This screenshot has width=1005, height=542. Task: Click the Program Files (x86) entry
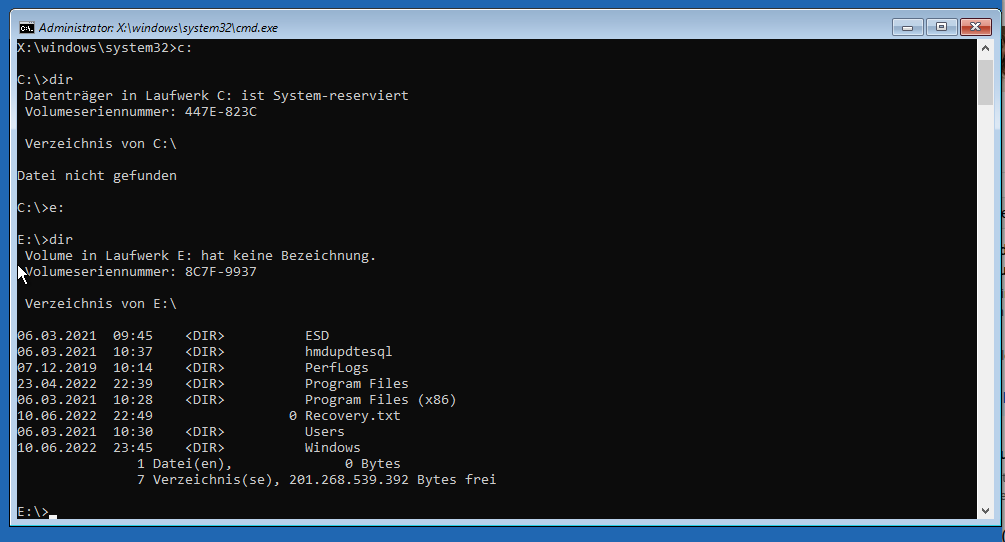(380, 400)
